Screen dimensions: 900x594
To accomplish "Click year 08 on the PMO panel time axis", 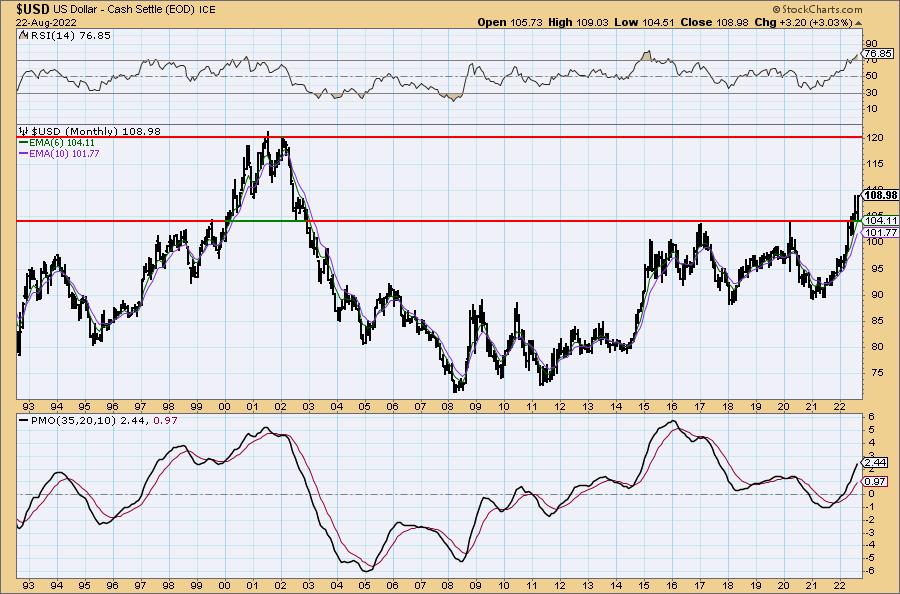I will point(447,585).
